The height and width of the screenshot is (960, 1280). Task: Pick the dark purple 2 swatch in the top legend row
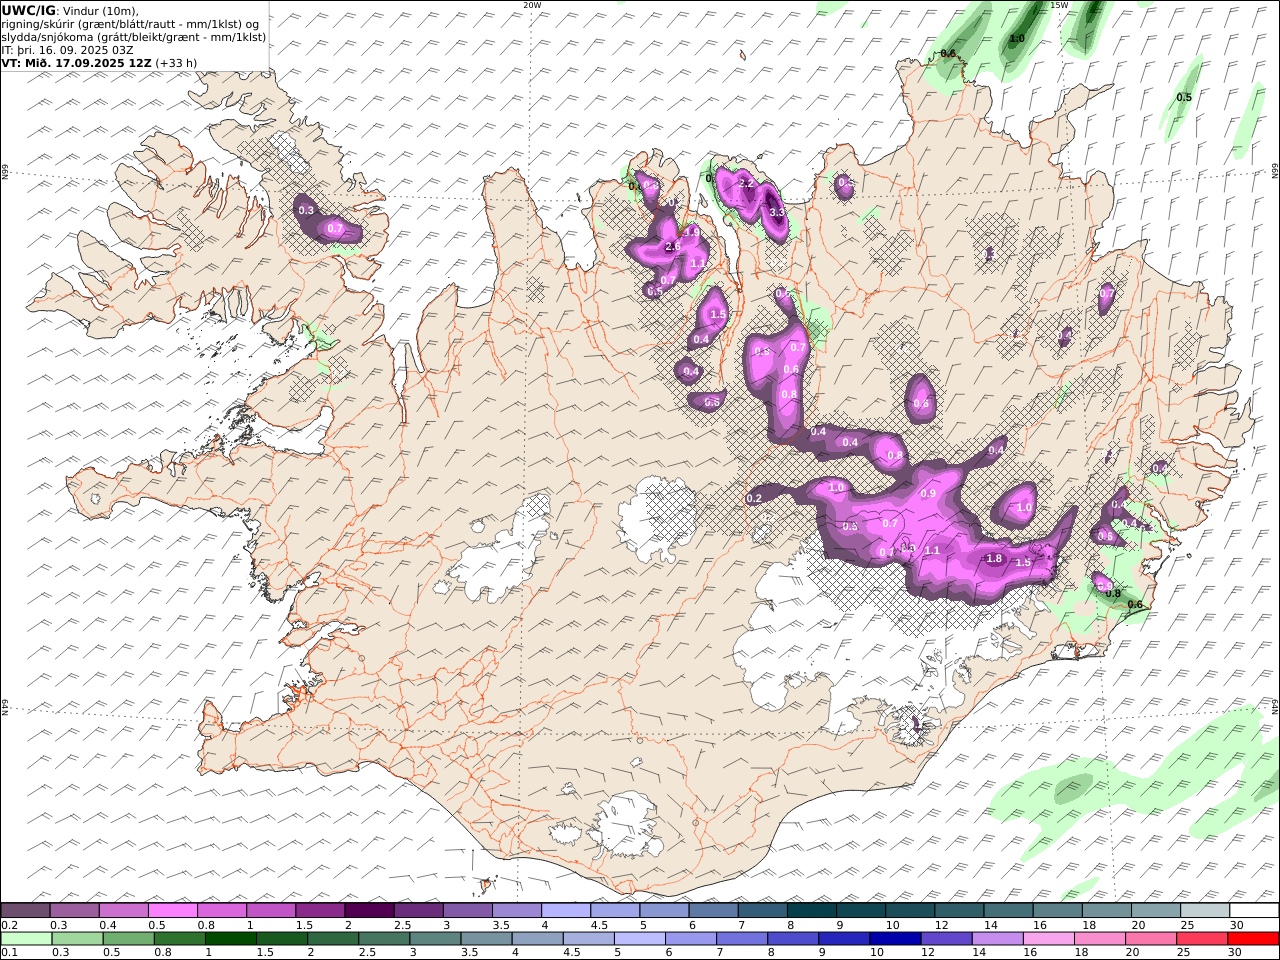click(369, 910)
